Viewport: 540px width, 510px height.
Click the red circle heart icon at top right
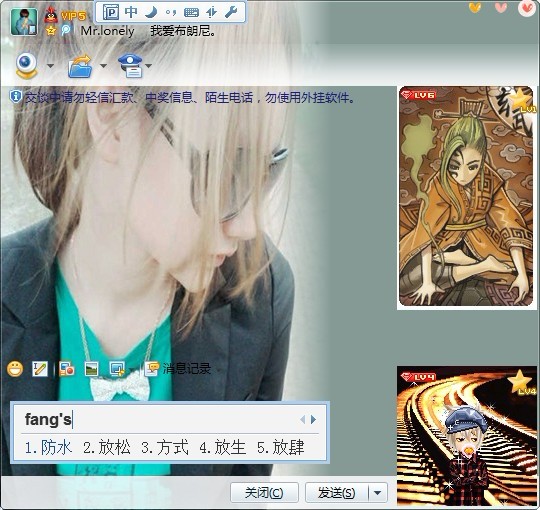(527, 8)
